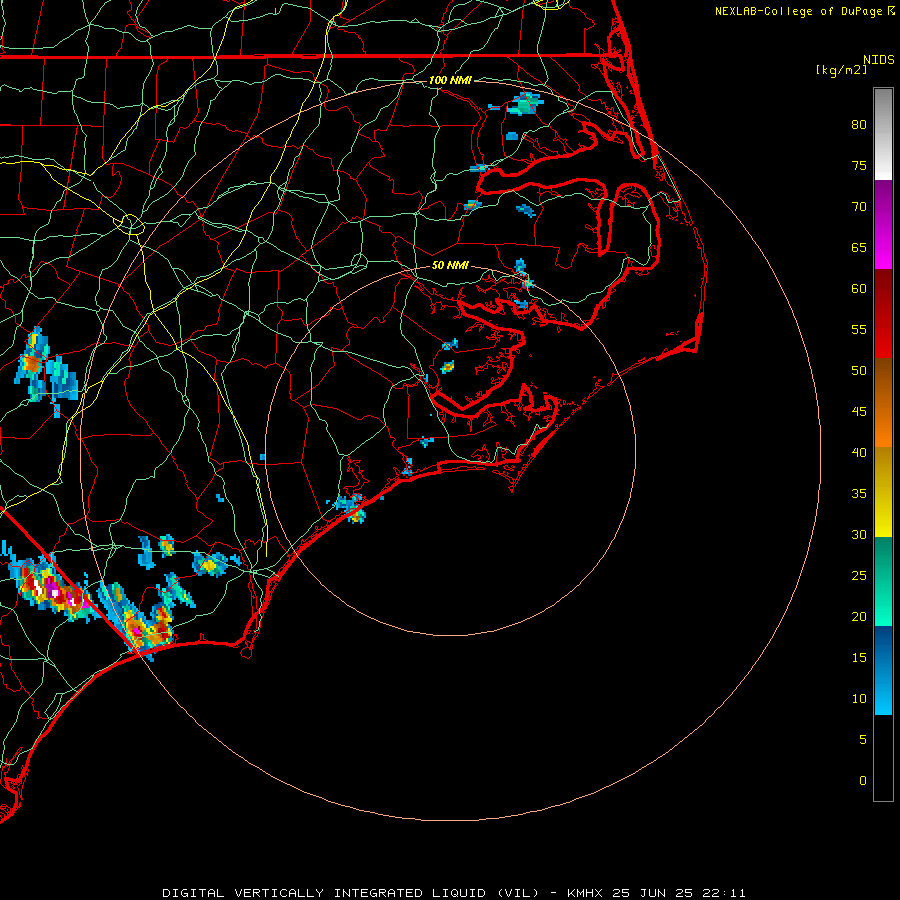
Task: Click the scale value 65
Action: pos(859,247)
